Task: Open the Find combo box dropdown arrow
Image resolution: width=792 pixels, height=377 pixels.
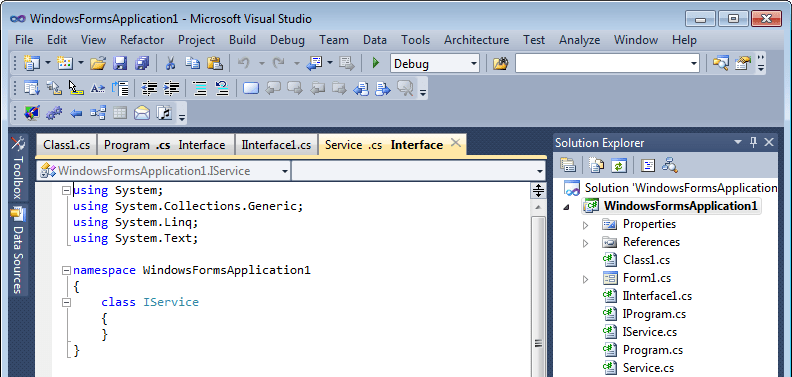Action: (x=694, y=64)
